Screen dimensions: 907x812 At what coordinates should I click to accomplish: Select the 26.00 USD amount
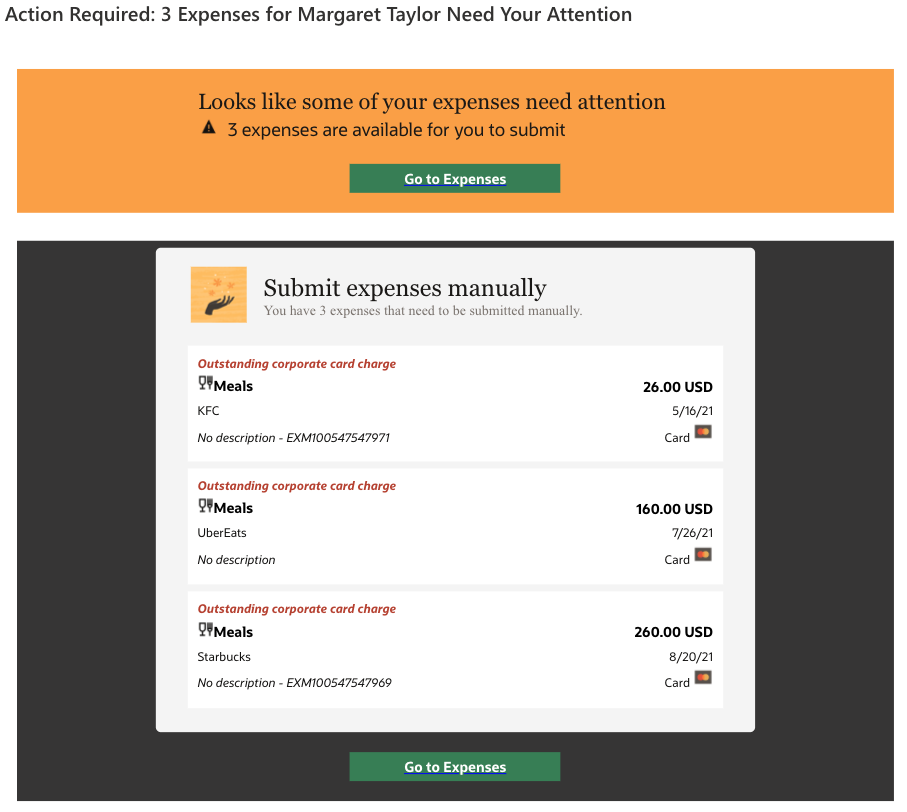pyautogui.click(x=677, y=387)
